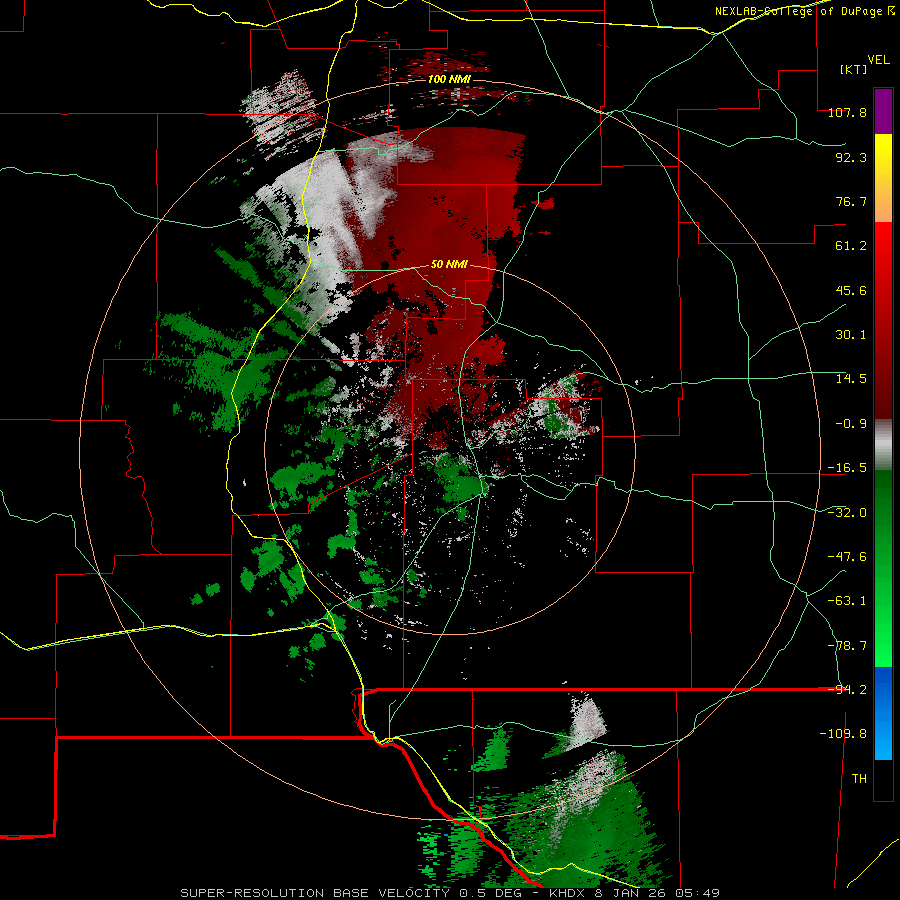Click the -32.0 velocity scale value
The width and height of the screenshot is (900, 900).
(x=847, y=513)
